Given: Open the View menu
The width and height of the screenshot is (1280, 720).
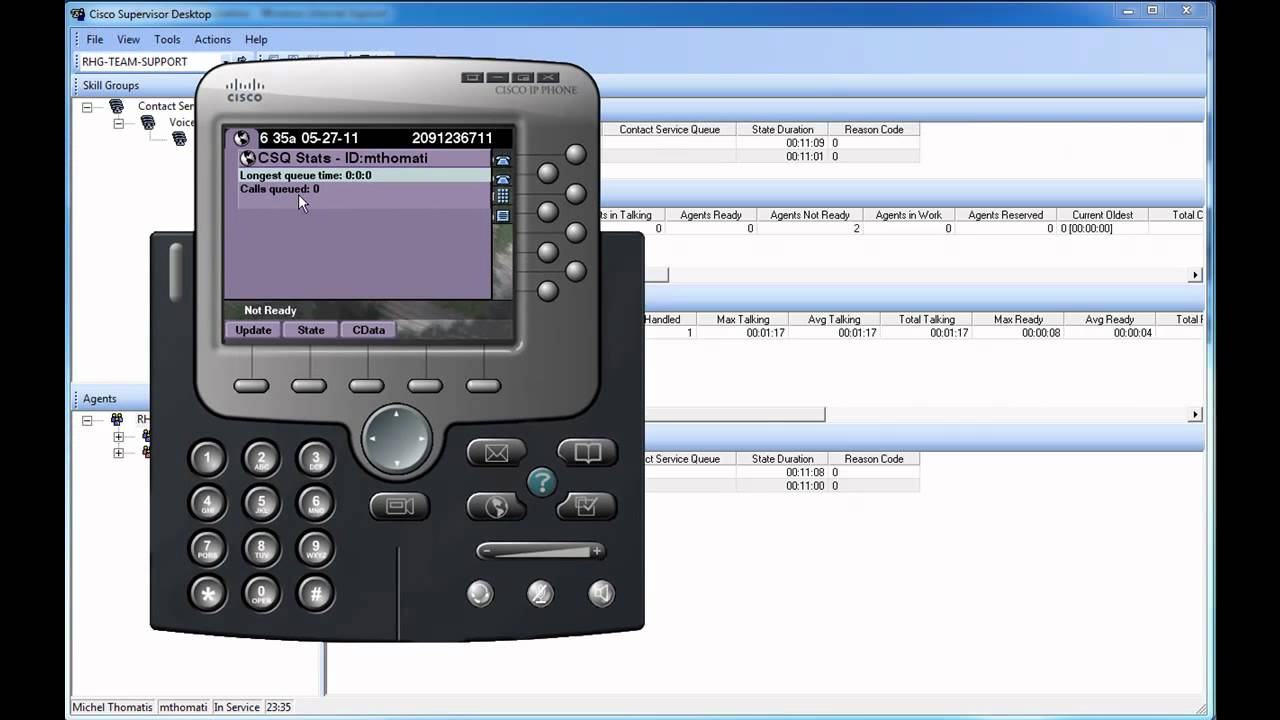Looking at the screenshot, I should [x=128, y=39].
